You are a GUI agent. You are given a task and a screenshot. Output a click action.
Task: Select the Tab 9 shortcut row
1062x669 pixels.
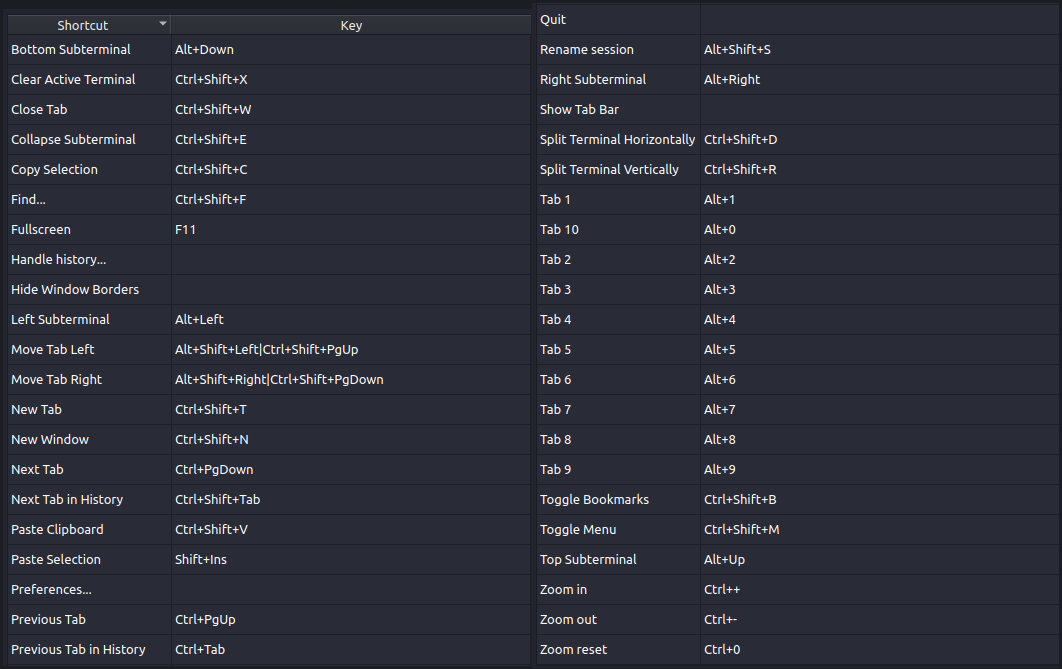[797, 469]
